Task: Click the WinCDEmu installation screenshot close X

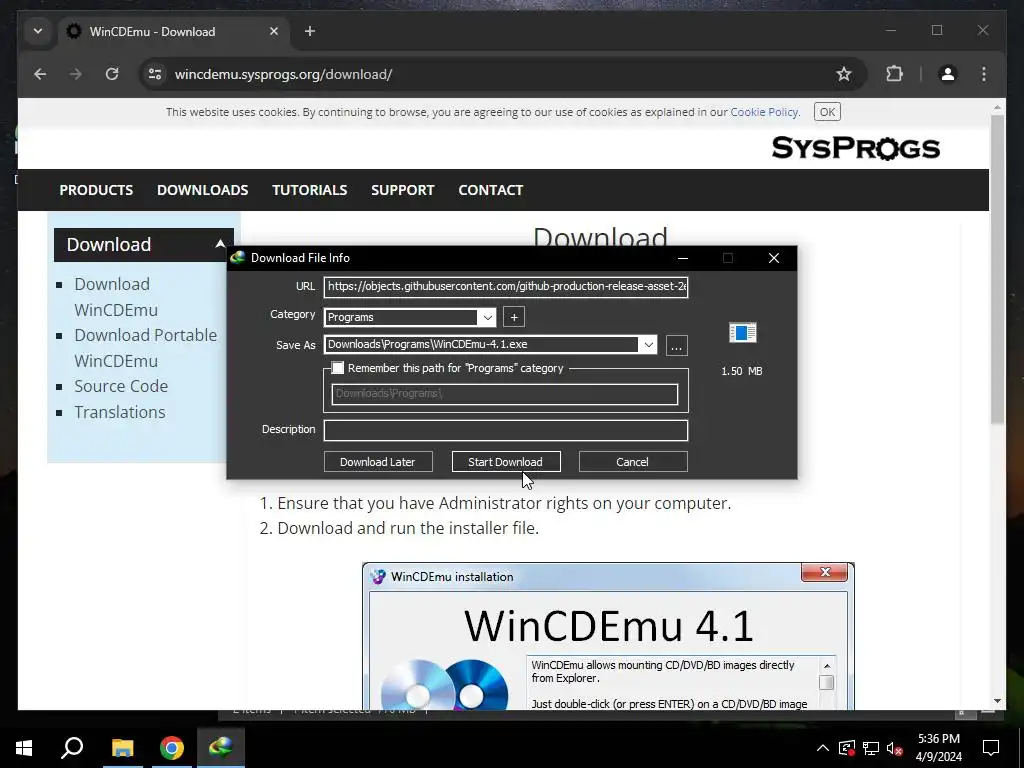Action: 825,572
